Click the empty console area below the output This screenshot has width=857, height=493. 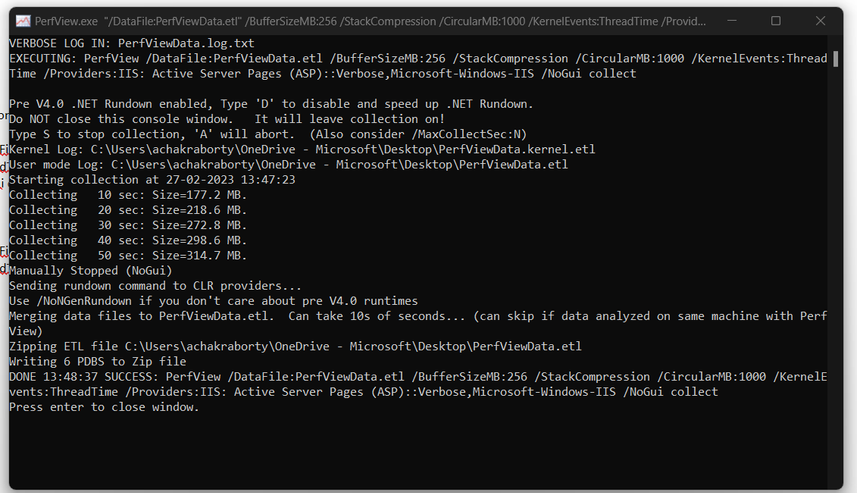point(418,451)
